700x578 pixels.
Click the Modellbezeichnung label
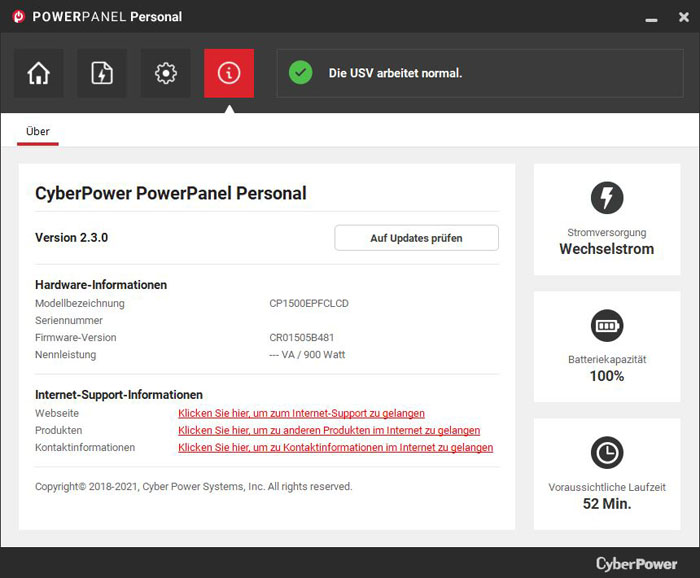point(80,304)
